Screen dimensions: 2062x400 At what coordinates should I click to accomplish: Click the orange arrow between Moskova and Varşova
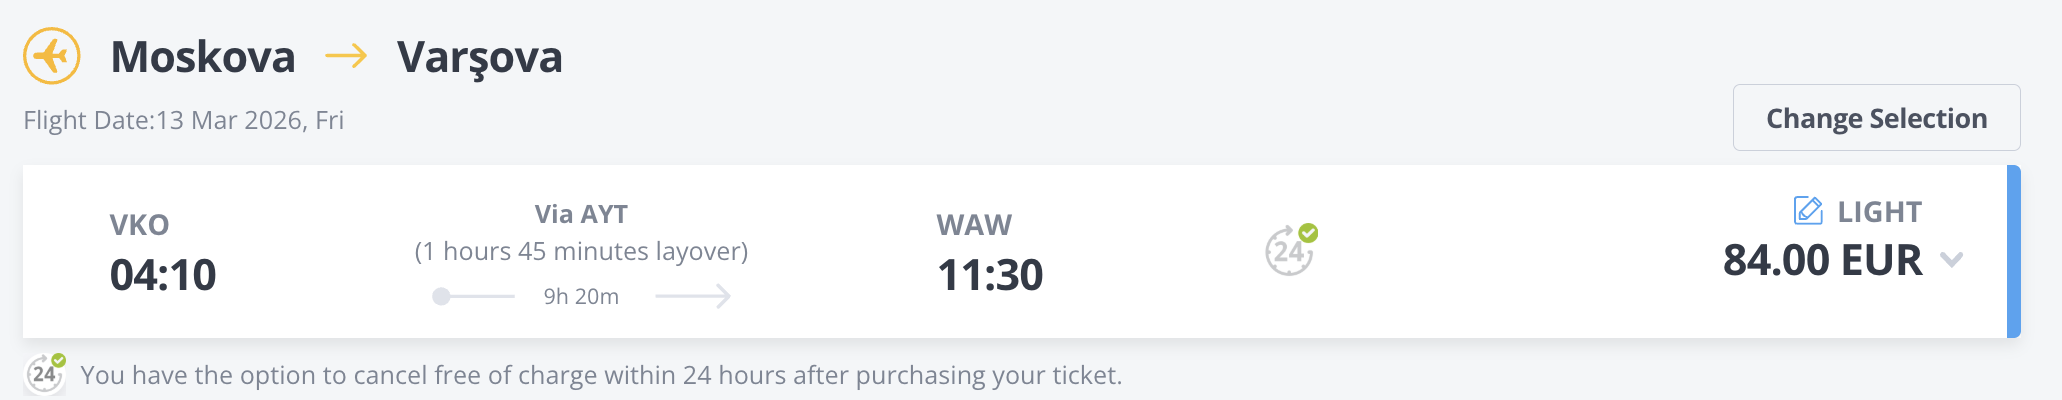coord(346,56)
